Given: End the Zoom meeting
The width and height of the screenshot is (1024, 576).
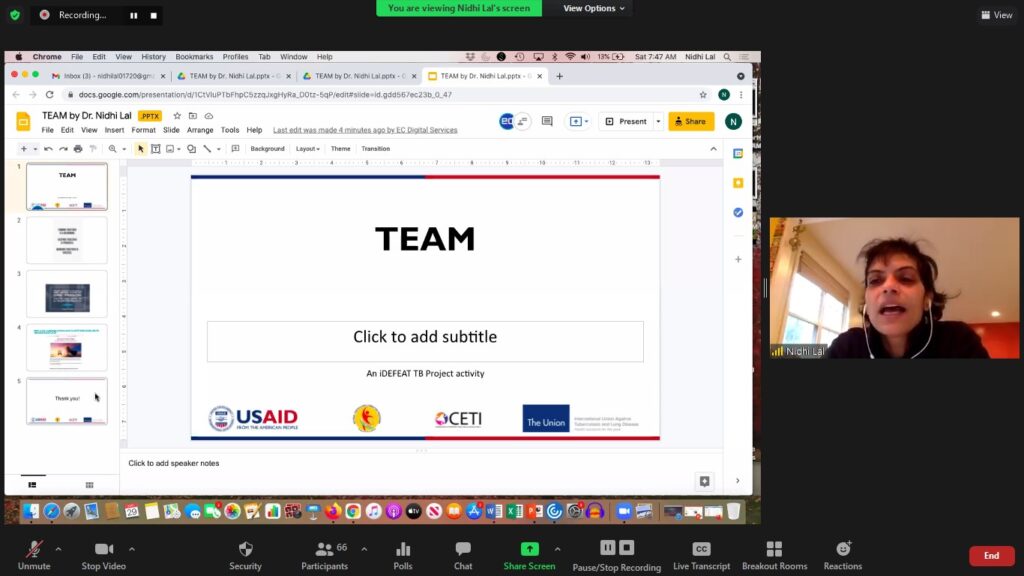Looking at the screenshot, I should [x=991, y=556].
